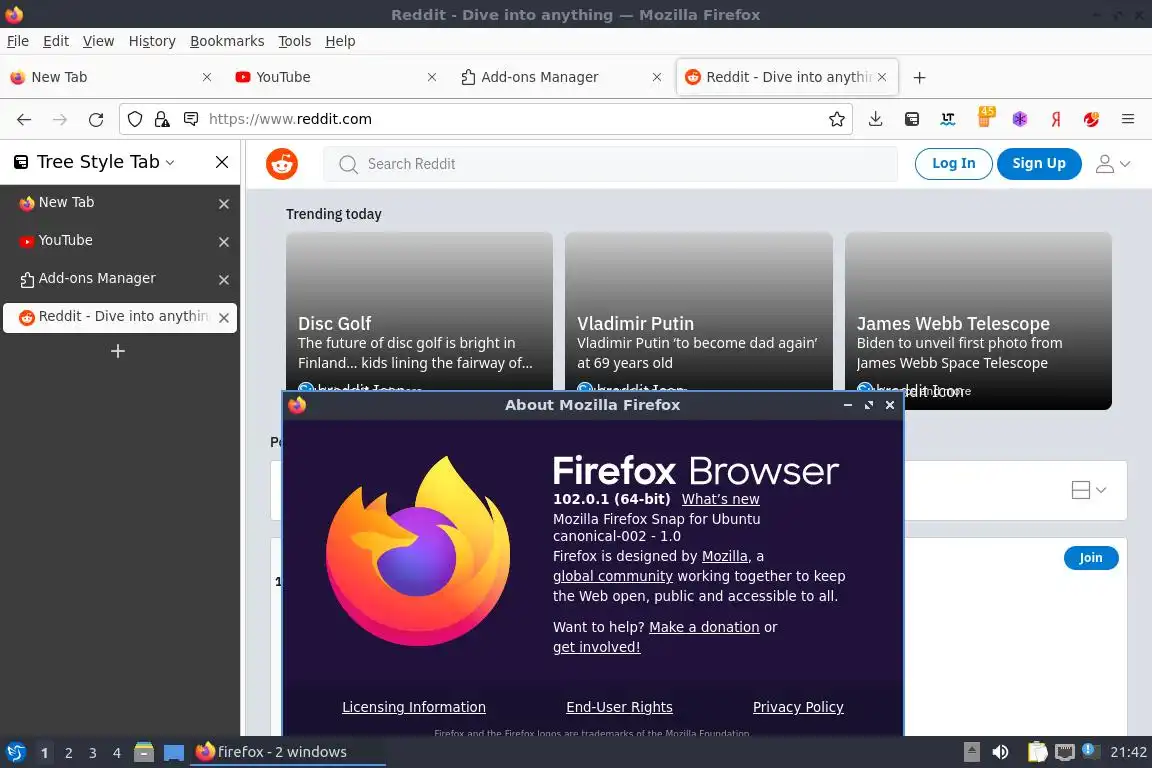Open the Help menu
1152x768 pixels.
[340, 41]
